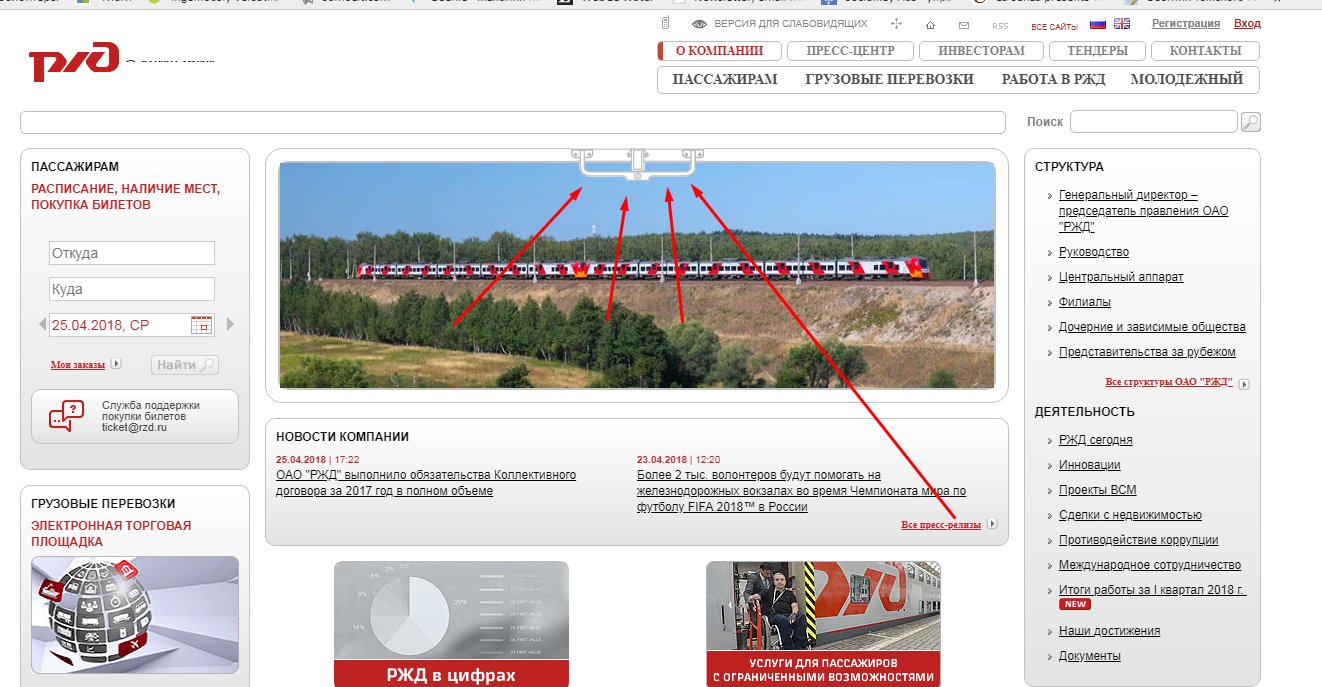Open ЭЛЕКТРОННАЯ ТОРГОВАЯ ПЛОЩАДКА link
1322x687 pixels.
coord(111,534)
